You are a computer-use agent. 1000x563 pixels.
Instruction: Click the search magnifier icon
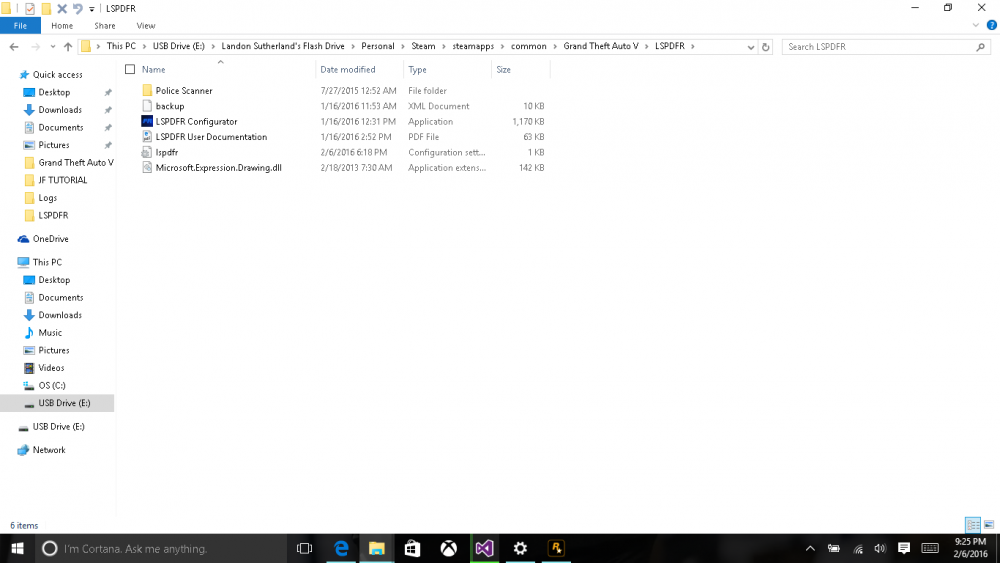981,47
